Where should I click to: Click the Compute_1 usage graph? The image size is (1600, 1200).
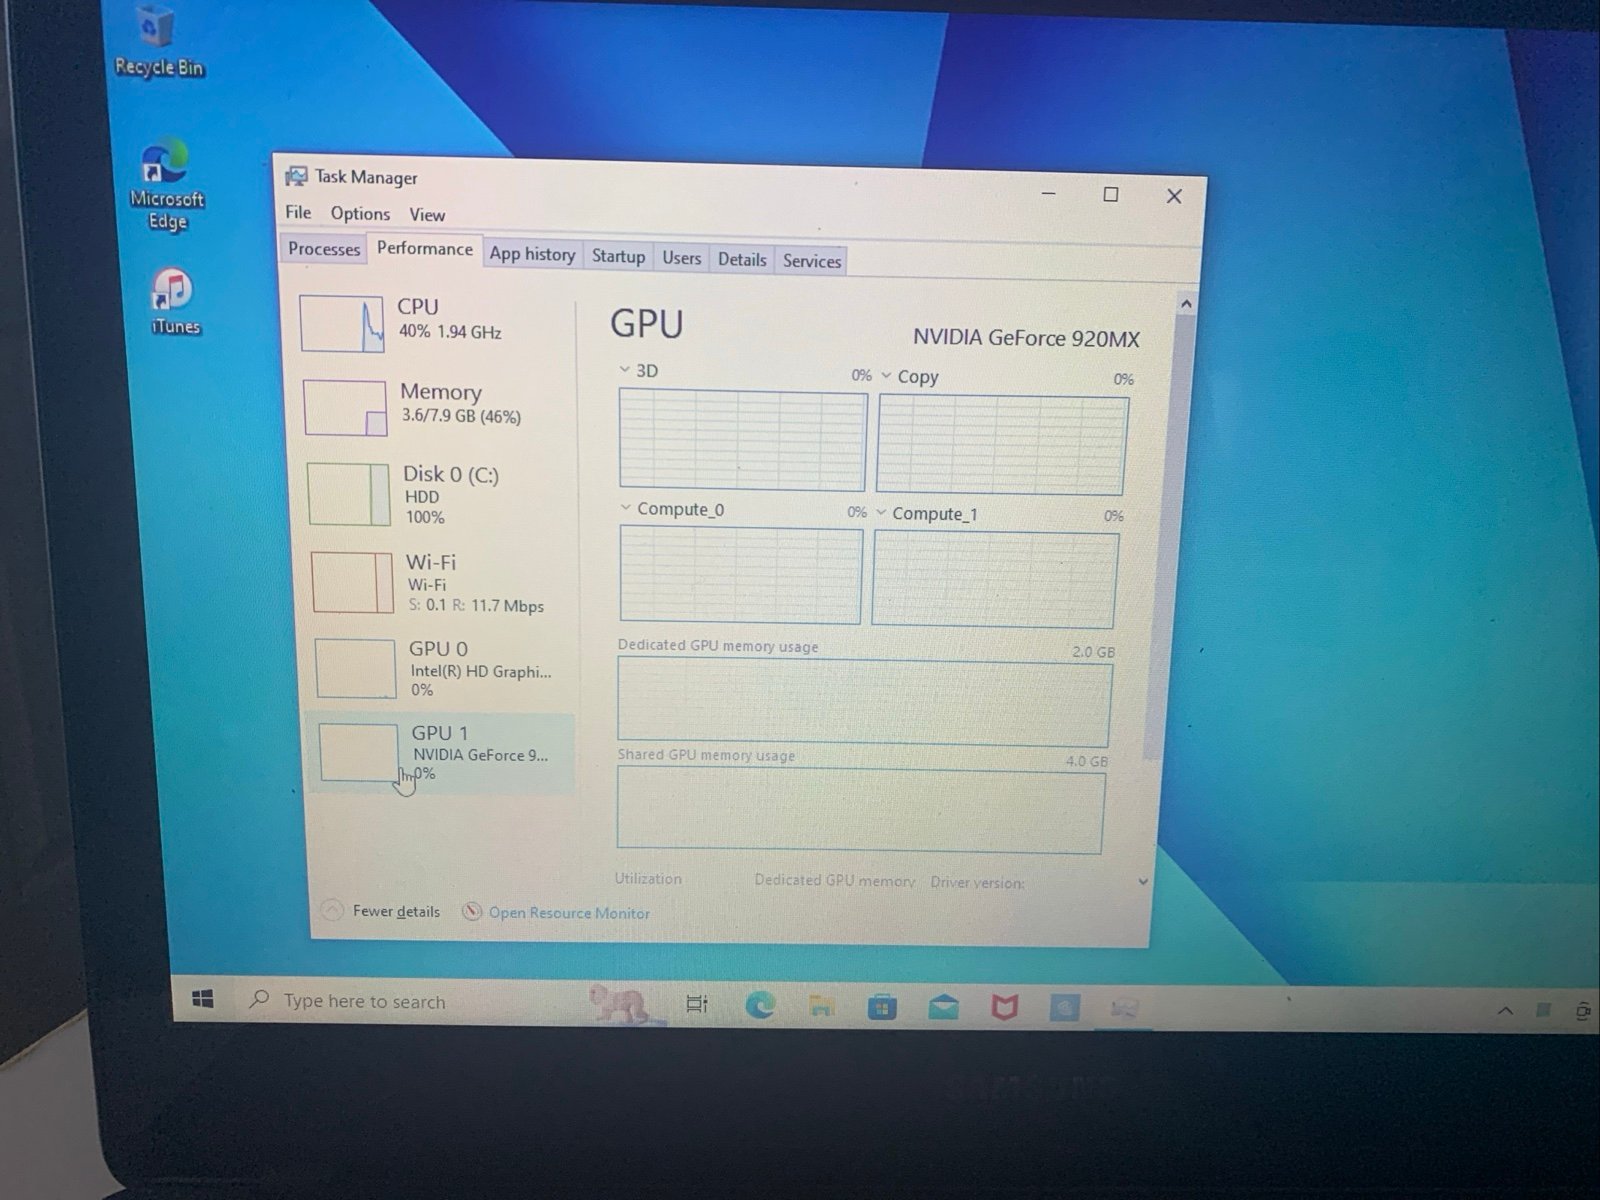(x=995, y=579)
